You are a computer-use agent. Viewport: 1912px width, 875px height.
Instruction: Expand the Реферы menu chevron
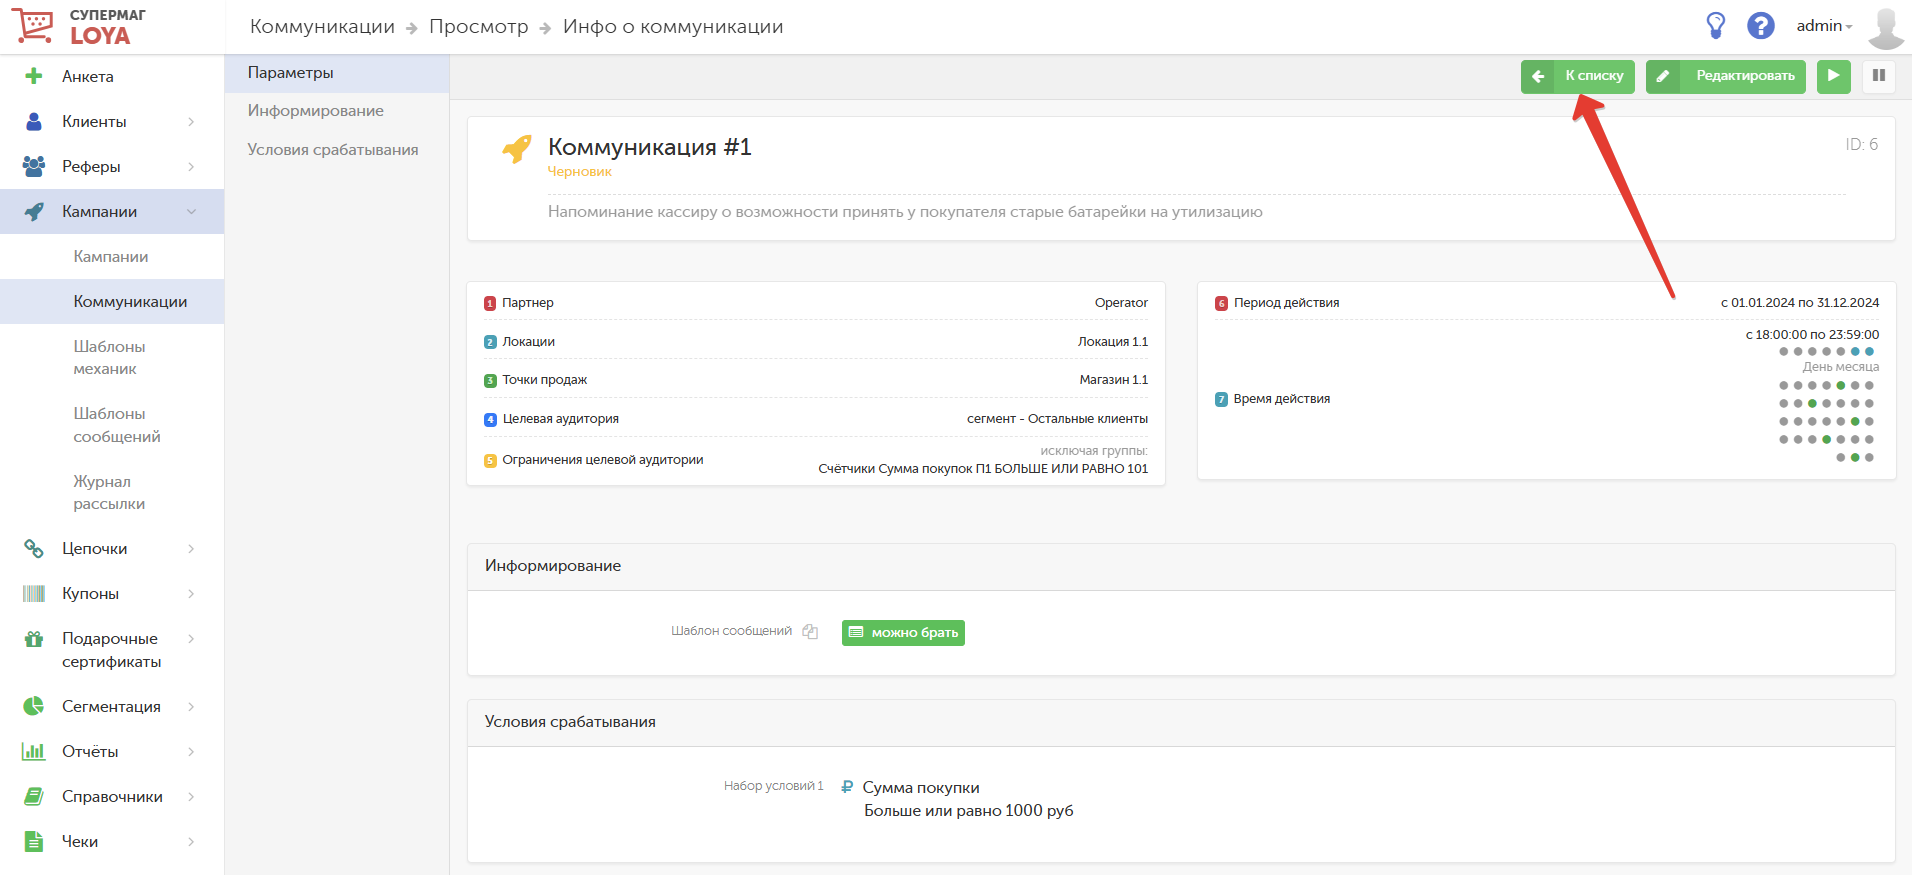point(191,166)
